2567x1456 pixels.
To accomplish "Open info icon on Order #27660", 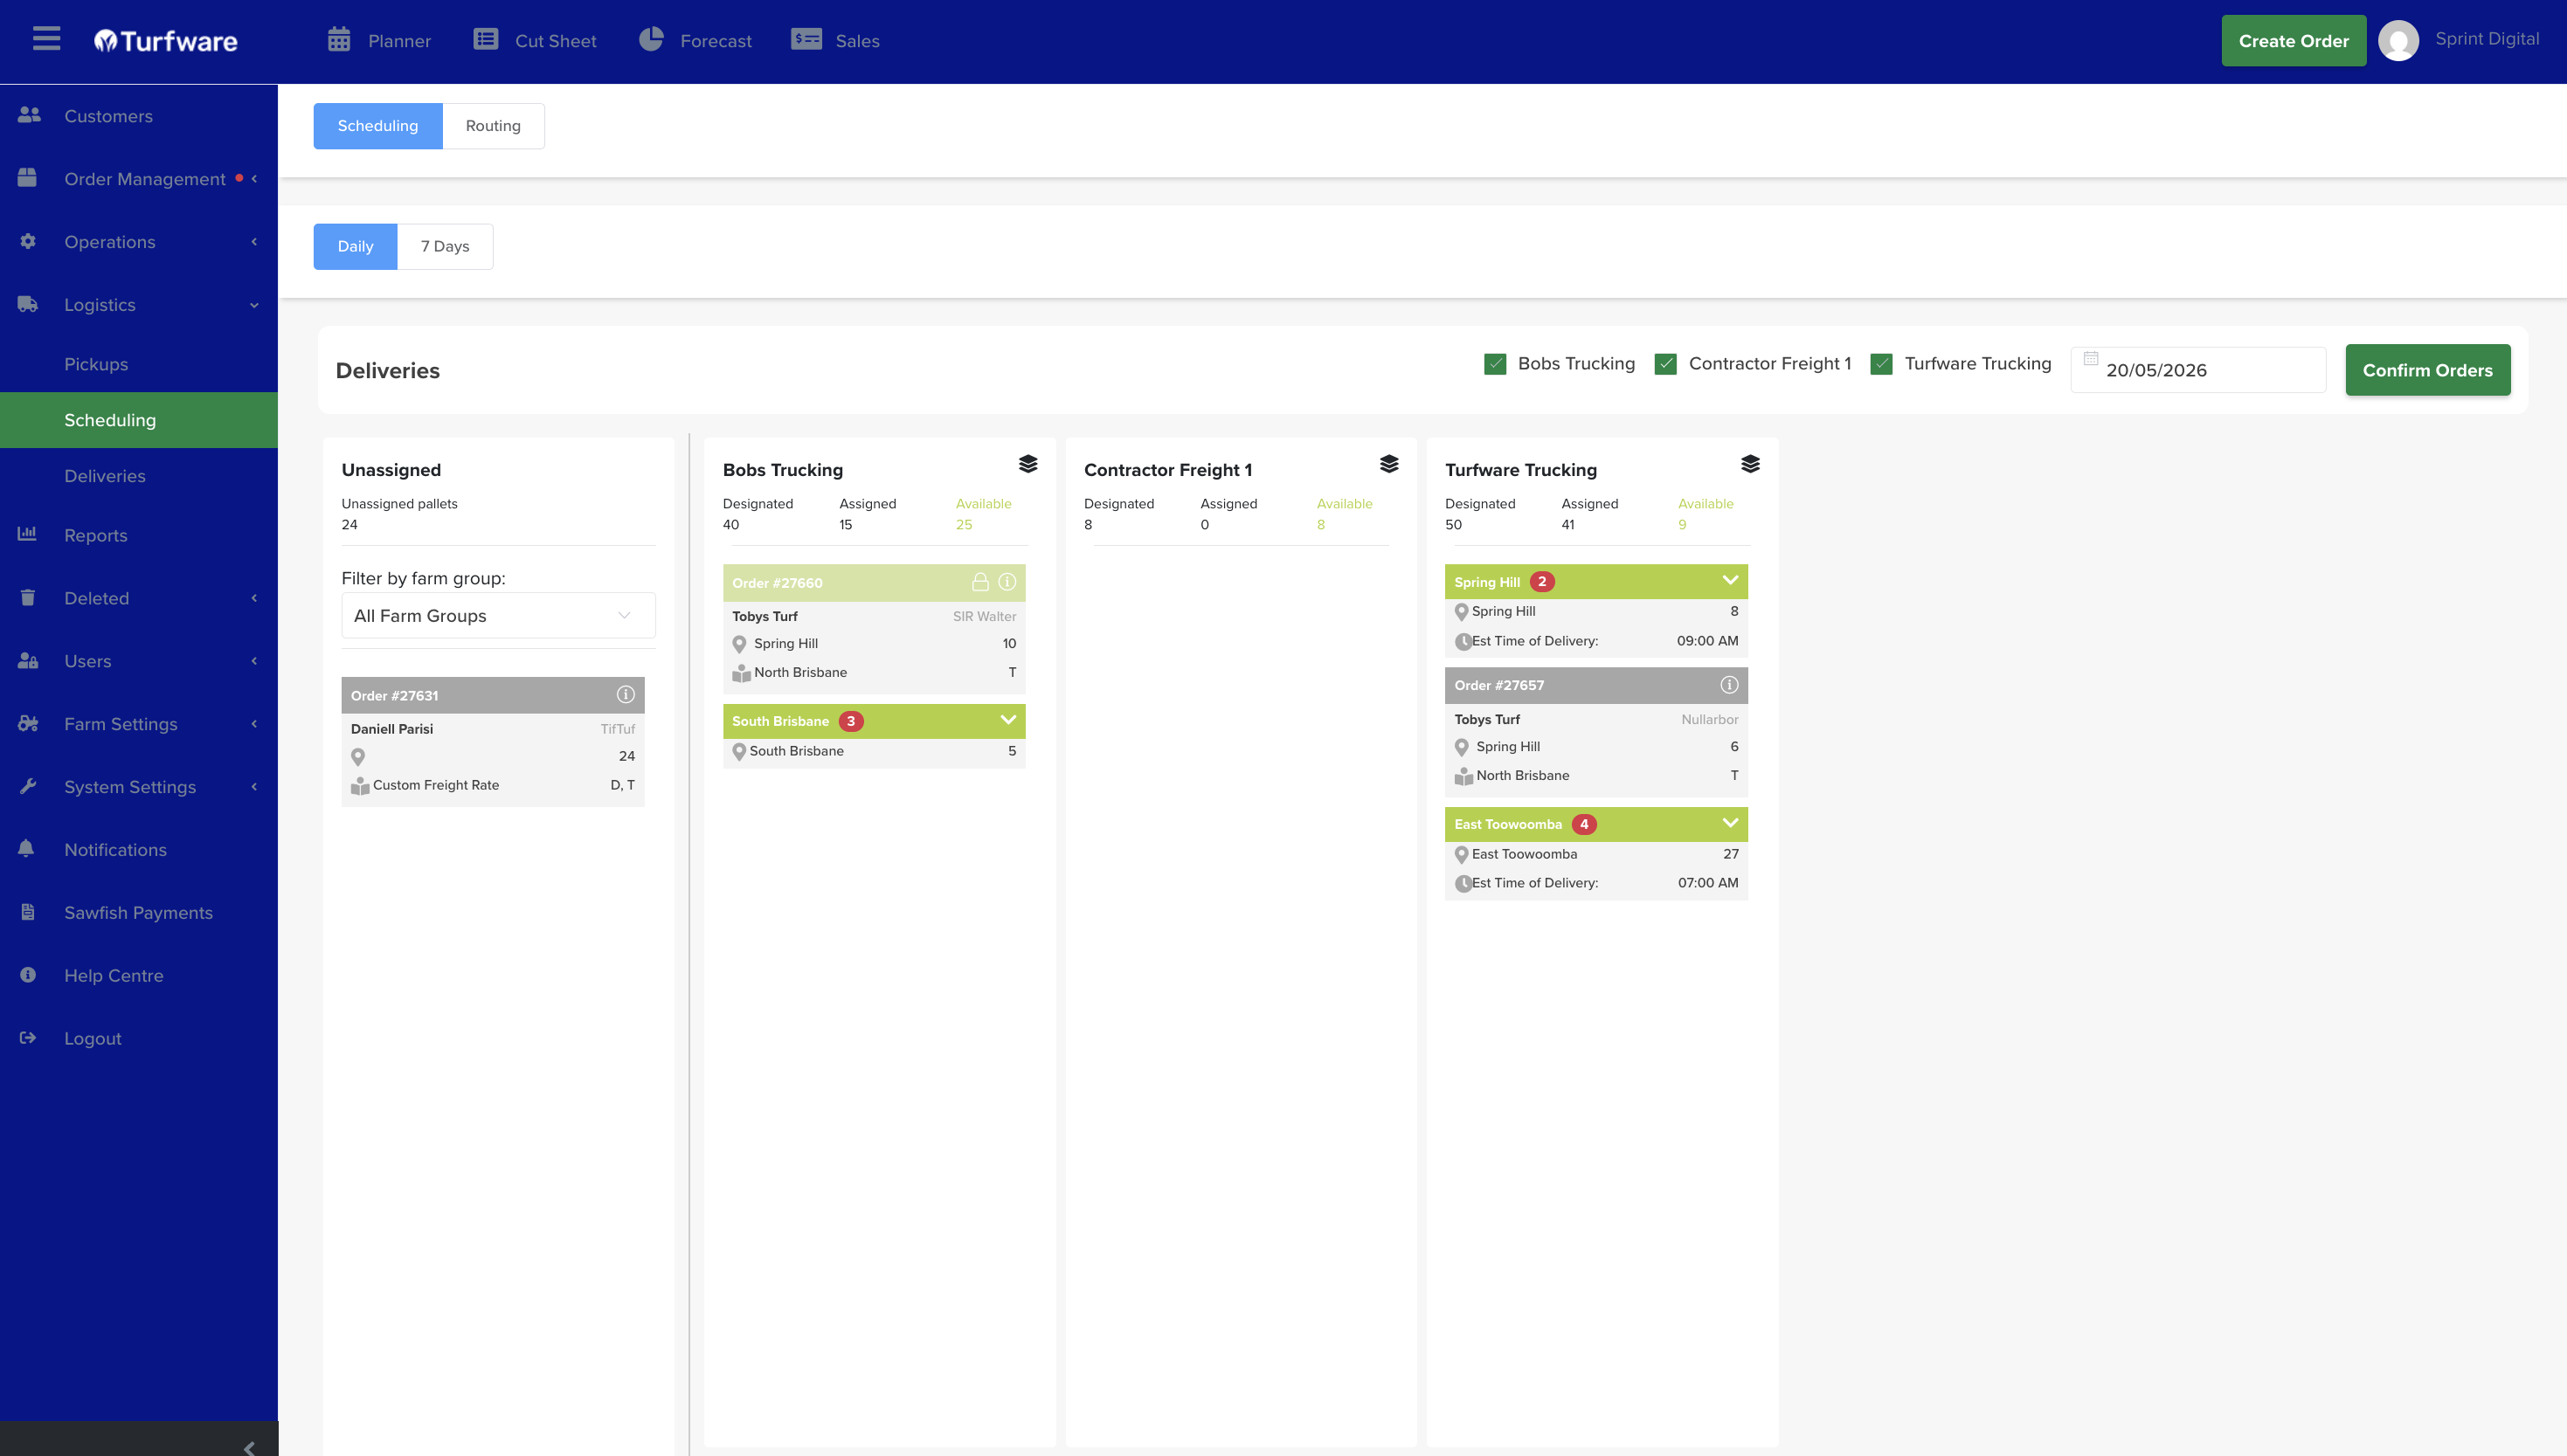I will coord(1008,581).
